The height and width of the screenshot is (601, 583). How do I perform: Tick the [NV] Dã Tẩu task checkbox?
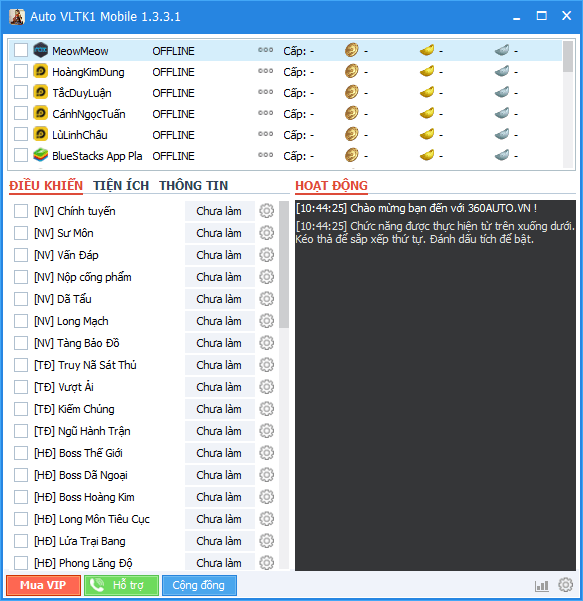tap(21, 299)
